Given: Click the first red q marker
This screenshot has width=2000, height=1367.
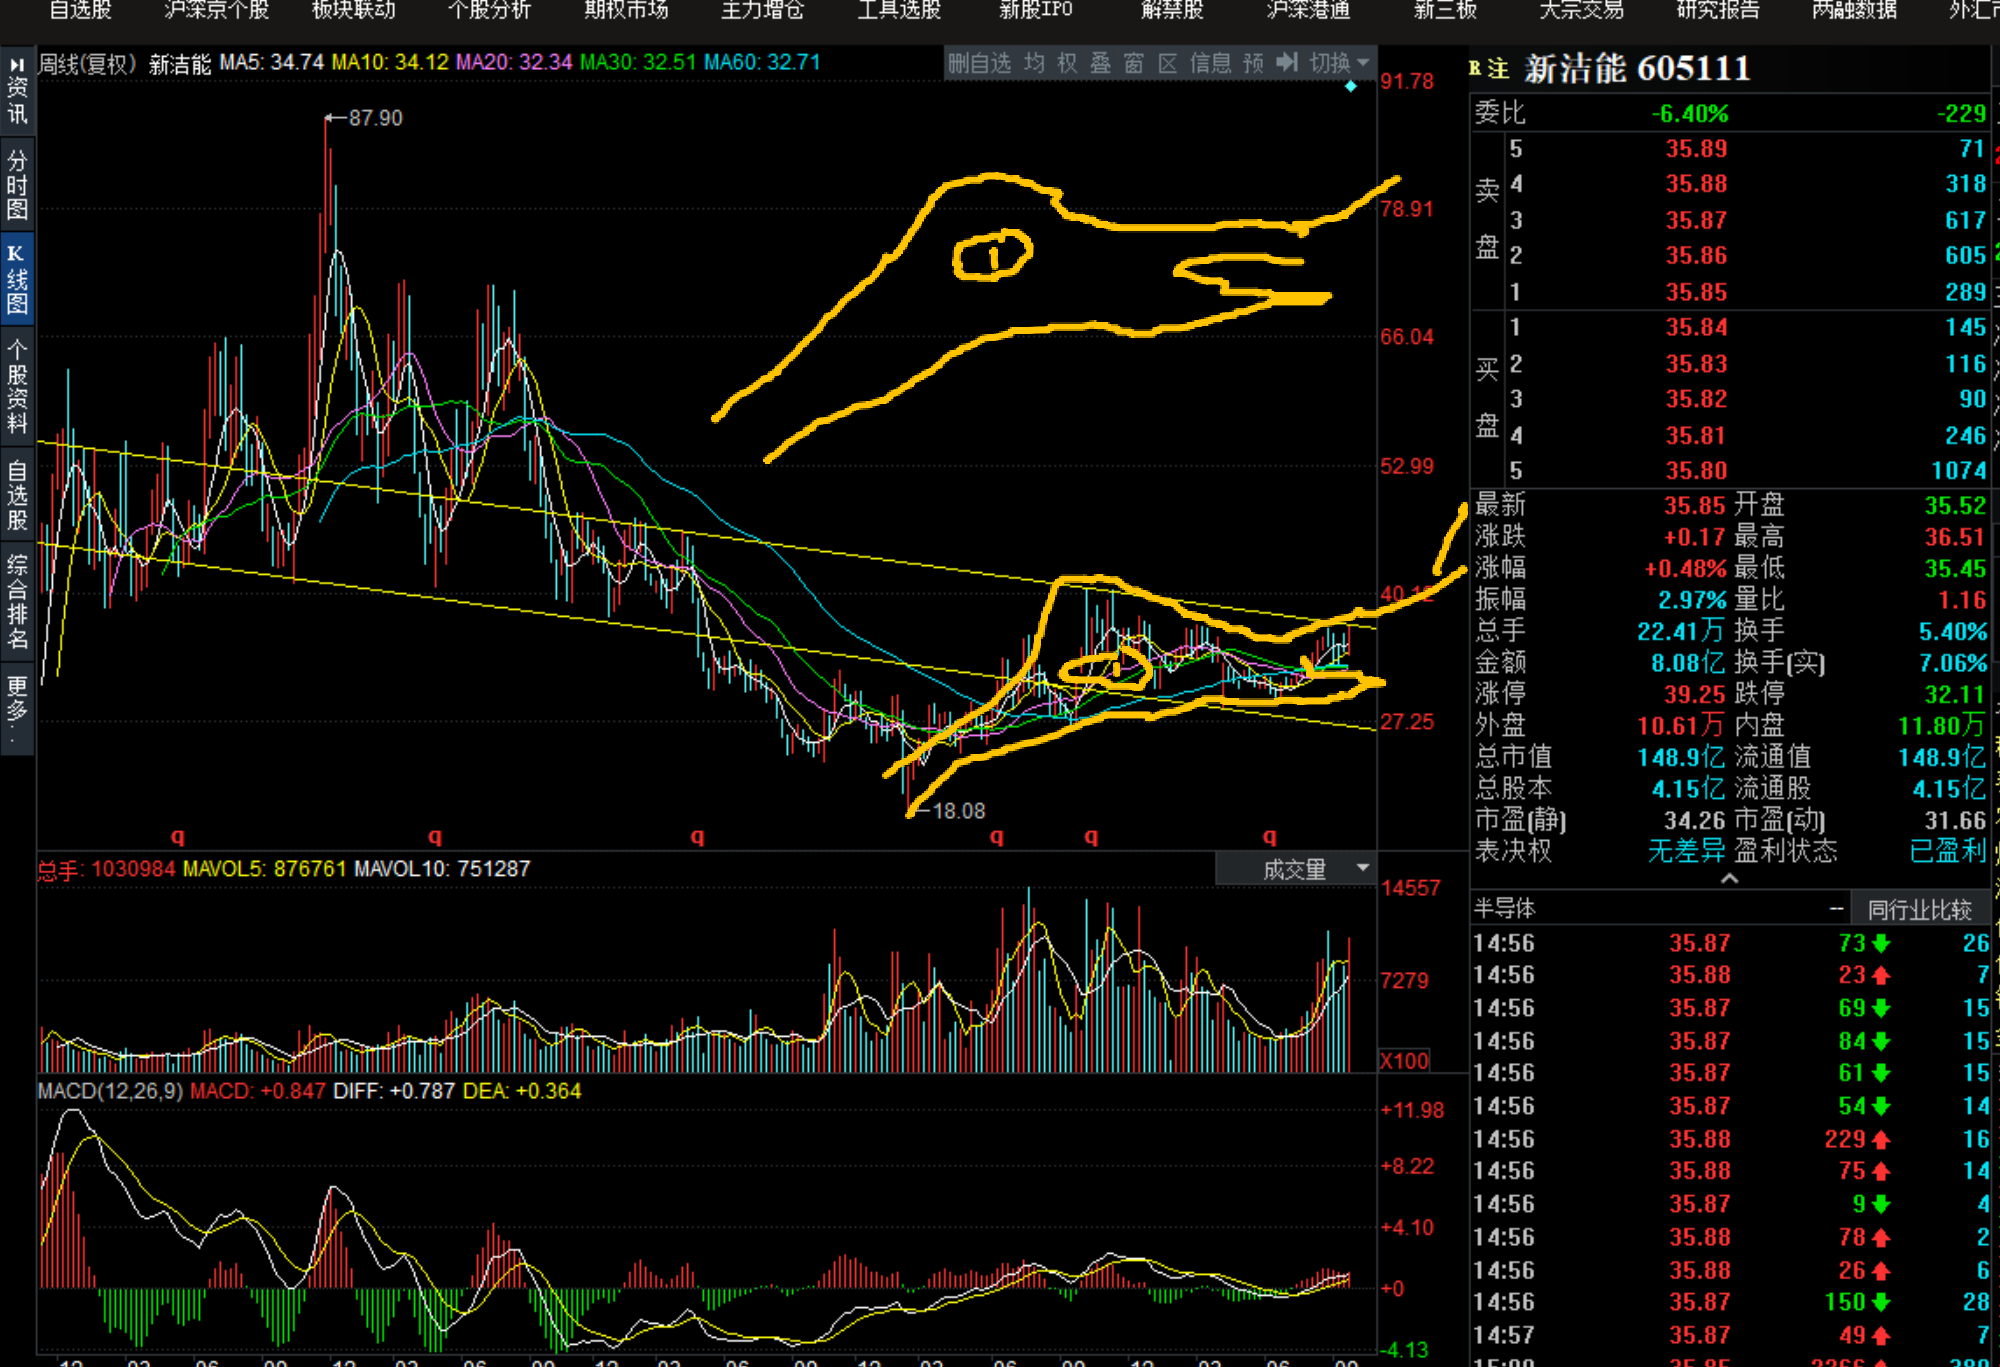Looking at the screenshot, I should 178,836.
